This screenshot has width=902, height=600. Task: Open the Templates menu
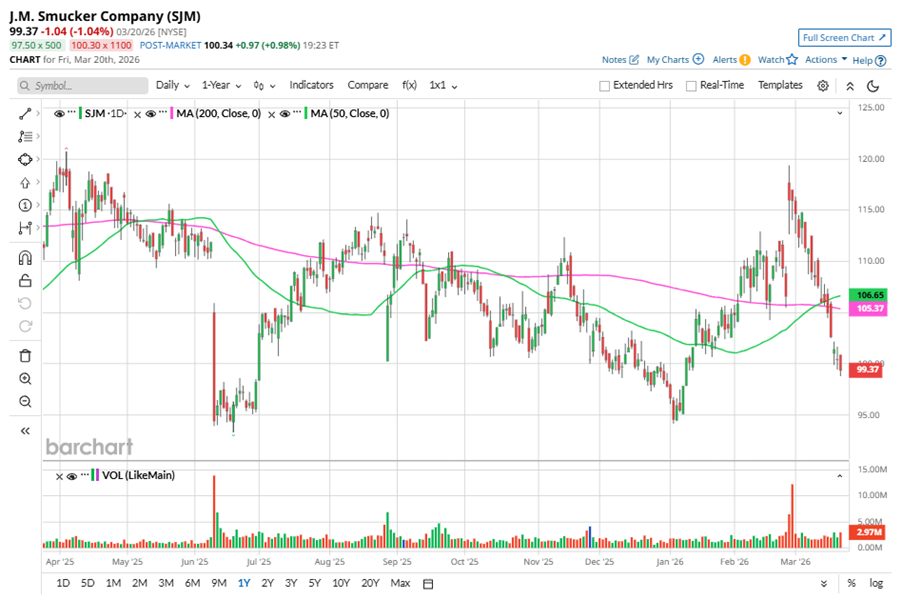tap(780, 85)
